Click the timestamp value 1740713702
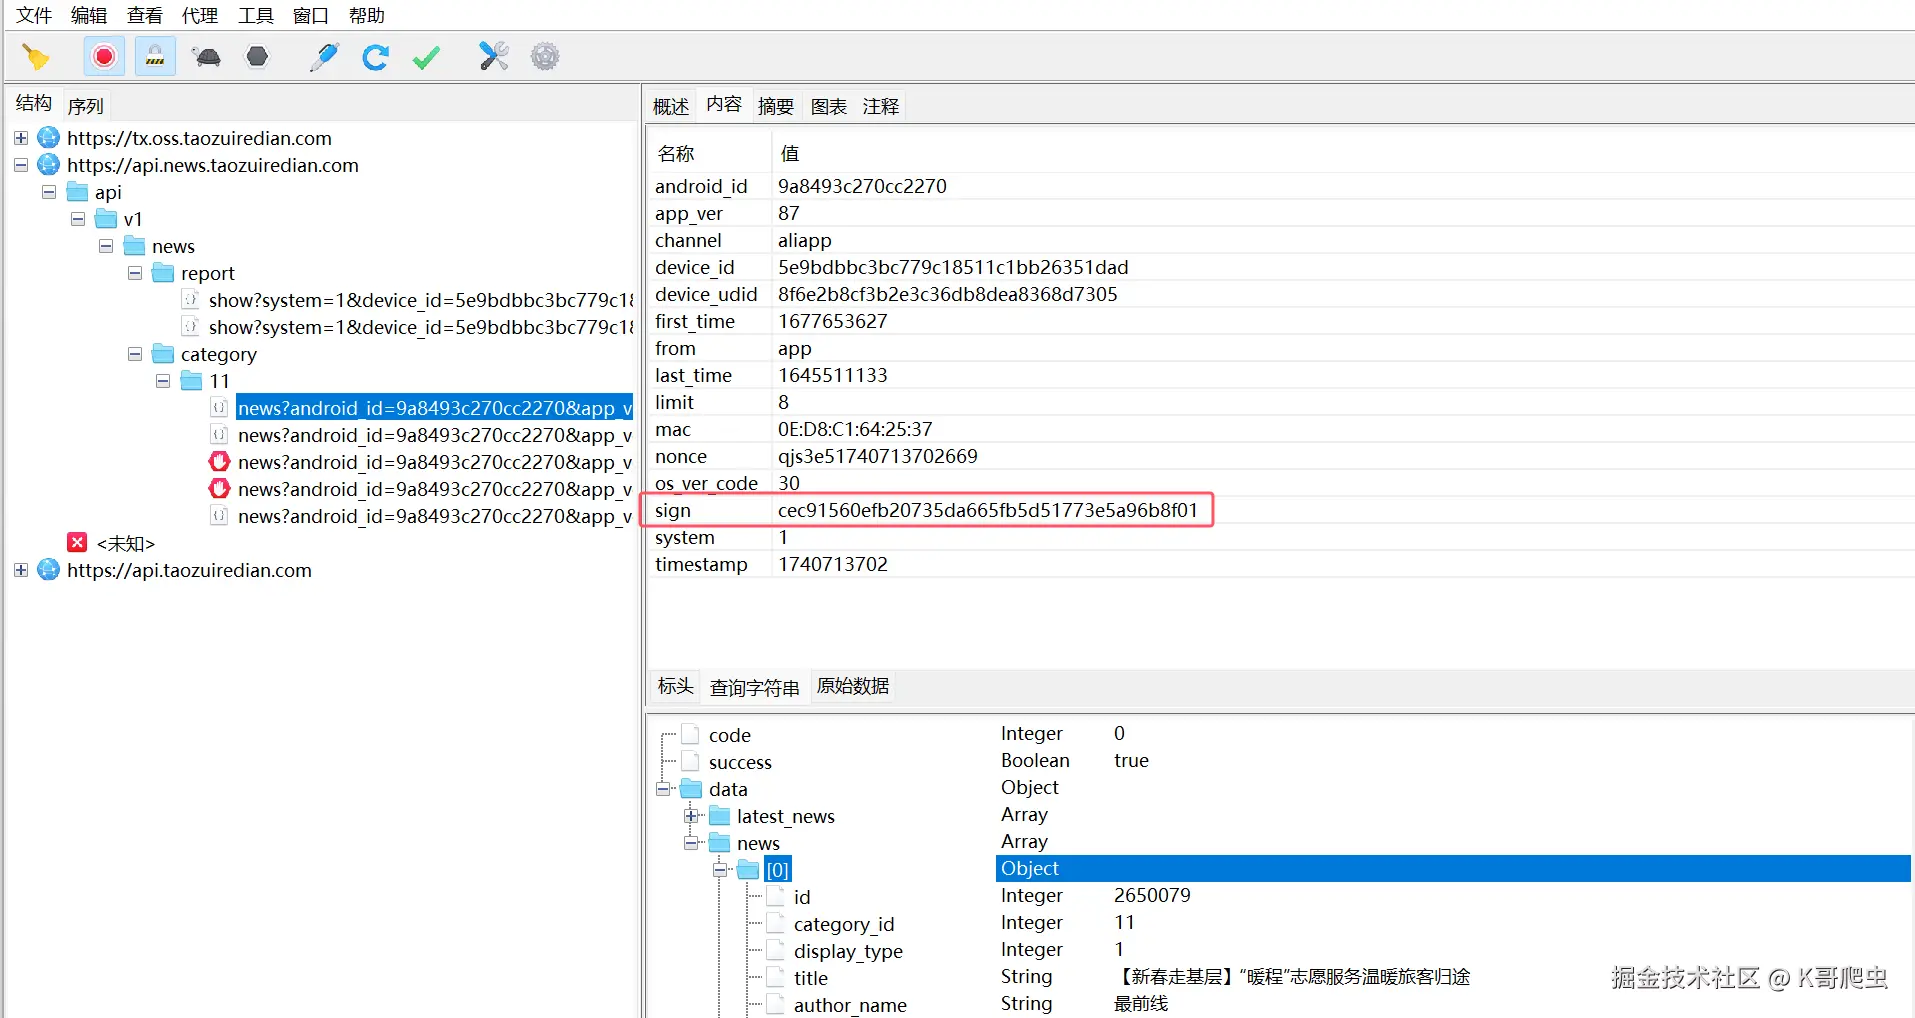This screenshot has width=1915, height=1018. pyautogui.click(x=832, y=564)
